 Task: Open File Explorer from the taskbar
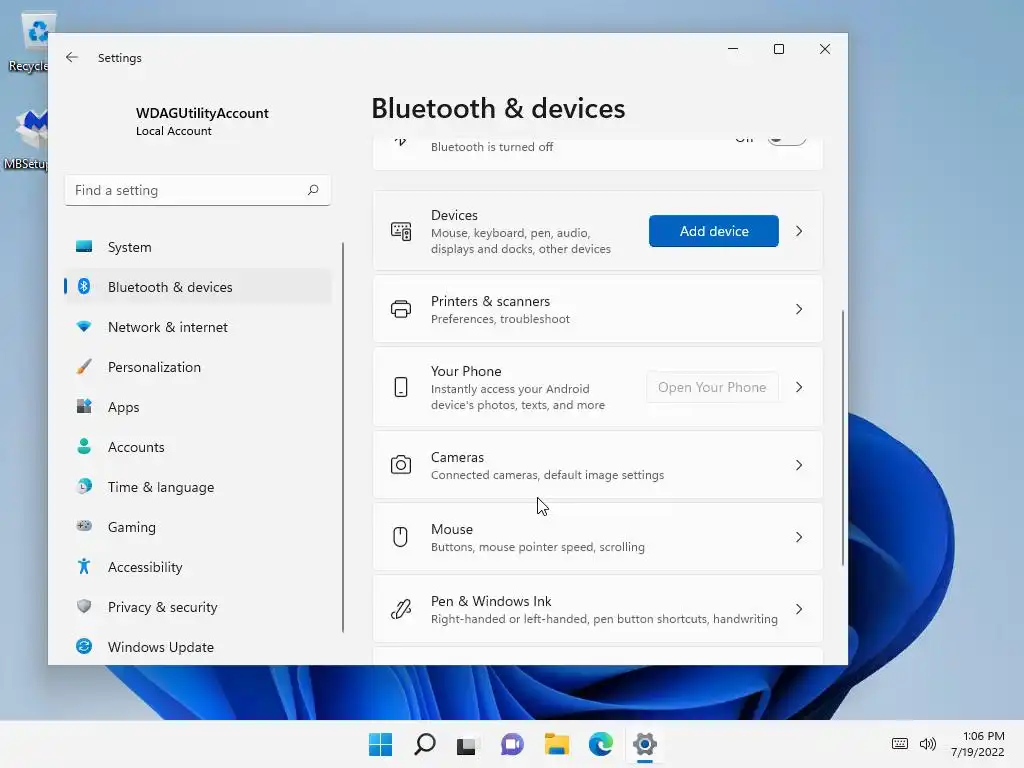click(x=556, y=744)
